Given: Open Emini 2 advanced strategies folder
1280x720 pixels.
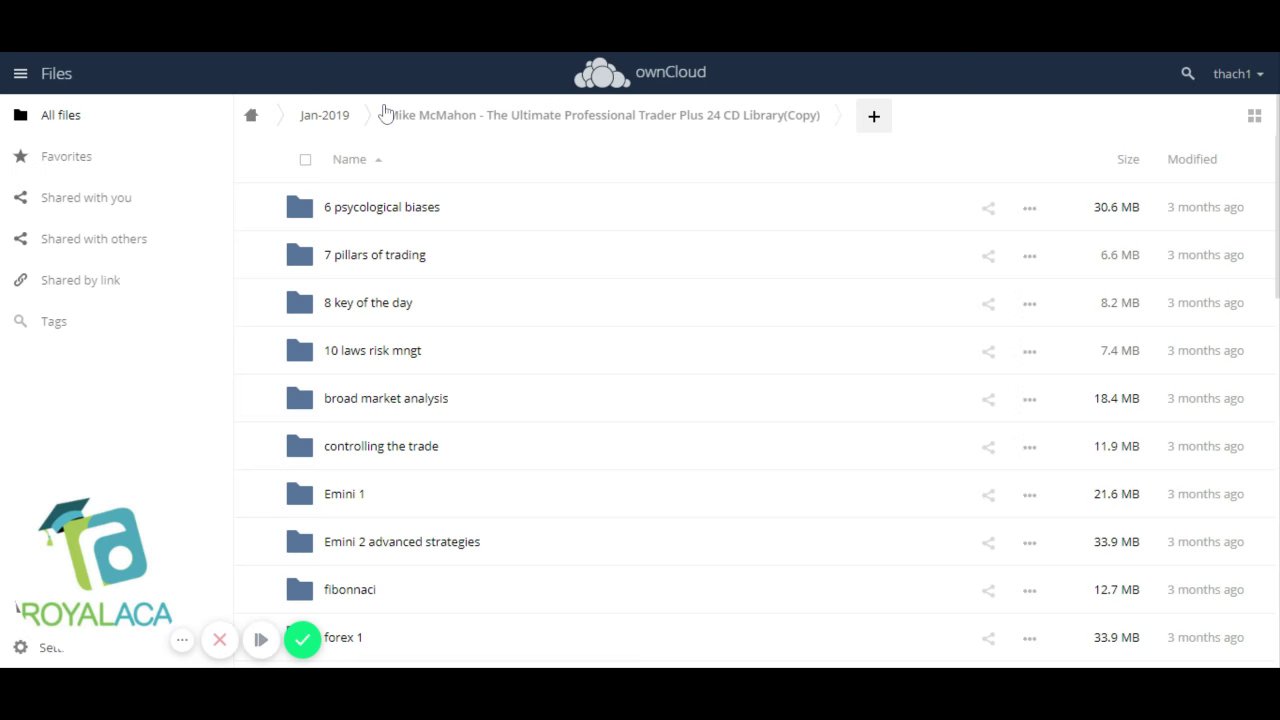Looking at the screenshot, I should click(x=402, y=542).
